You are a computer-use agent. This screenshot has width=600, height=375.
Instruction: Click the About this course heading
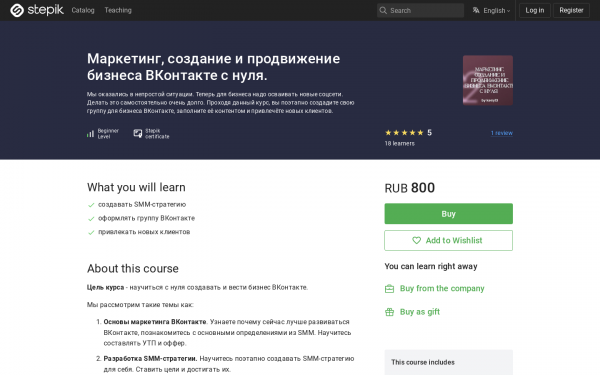[x=133, y=269]
